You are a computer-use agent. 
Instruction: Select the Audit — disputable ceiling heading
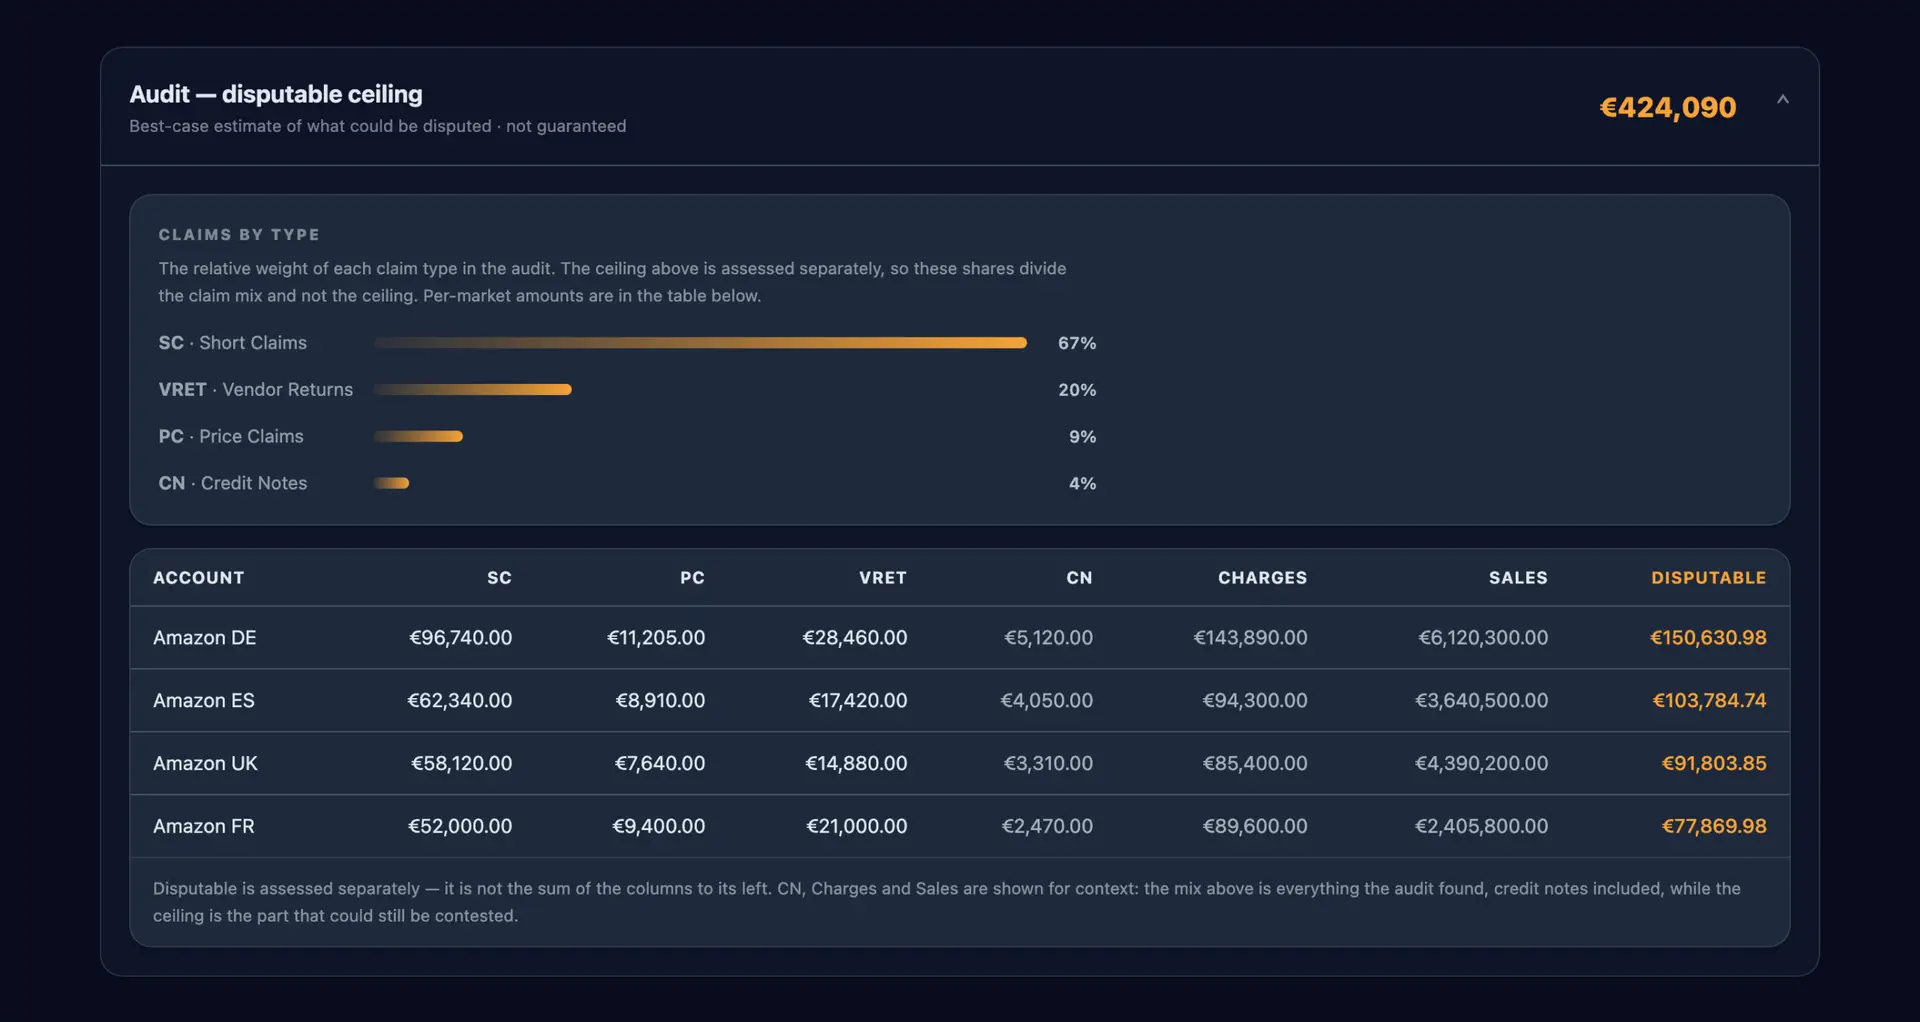click(x=276, y=94)
